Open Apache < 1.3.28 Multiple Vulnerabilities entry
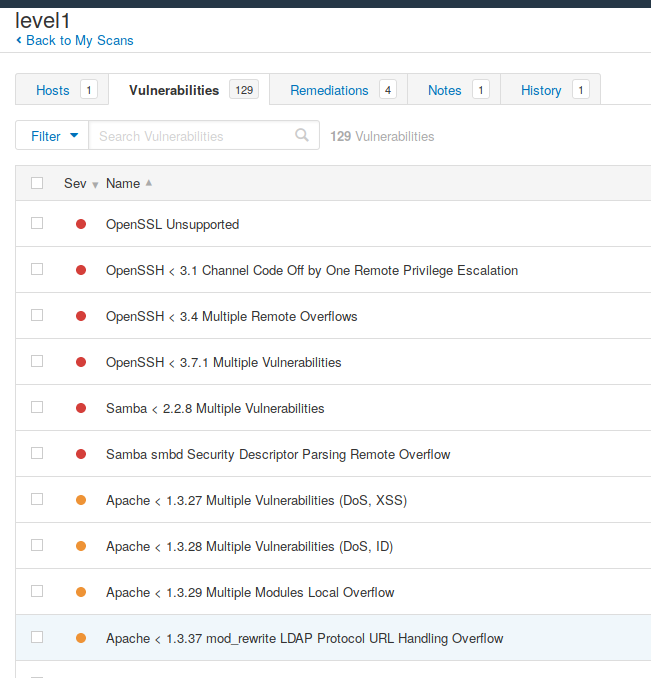Viewport: 651px width, 678px height. 249,547
